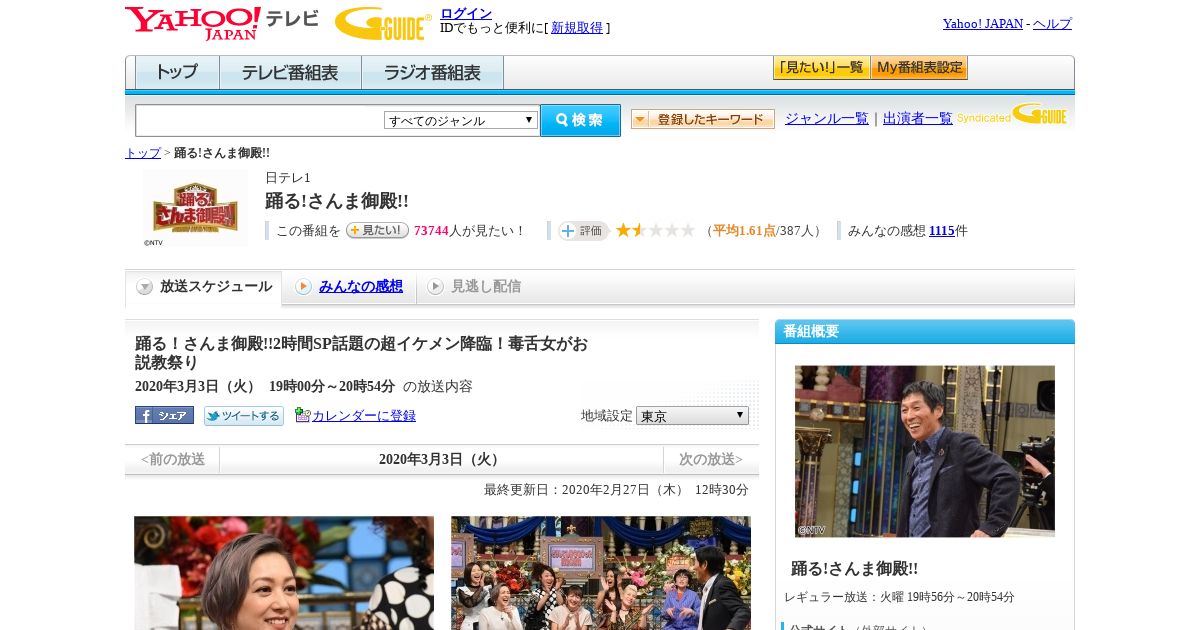Click the calendar icon beside カレンダーに登録
Image resolution: width=1200 pixels, height=630 pixels.
point(302,415)
